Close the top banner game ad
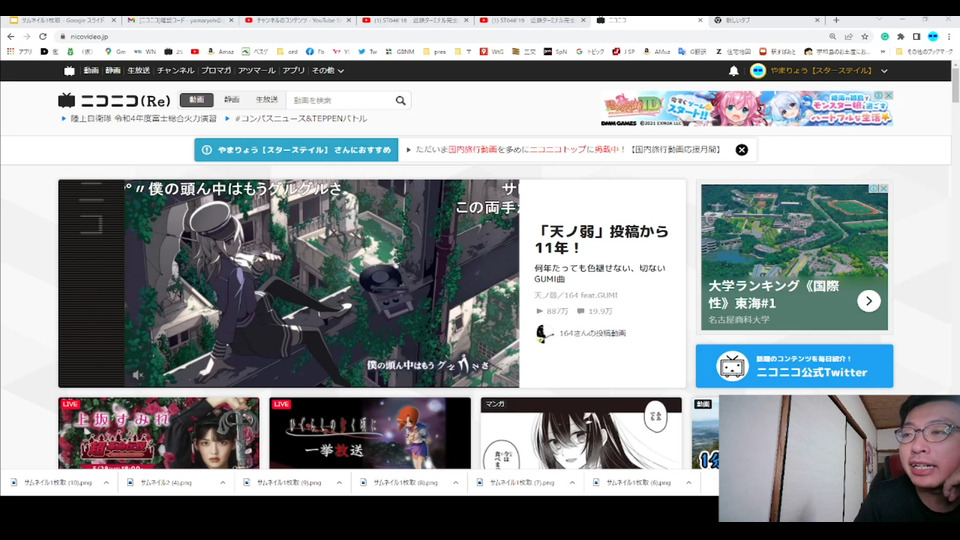Viewport: 960px width, 540px height. [x=888, y=96]
